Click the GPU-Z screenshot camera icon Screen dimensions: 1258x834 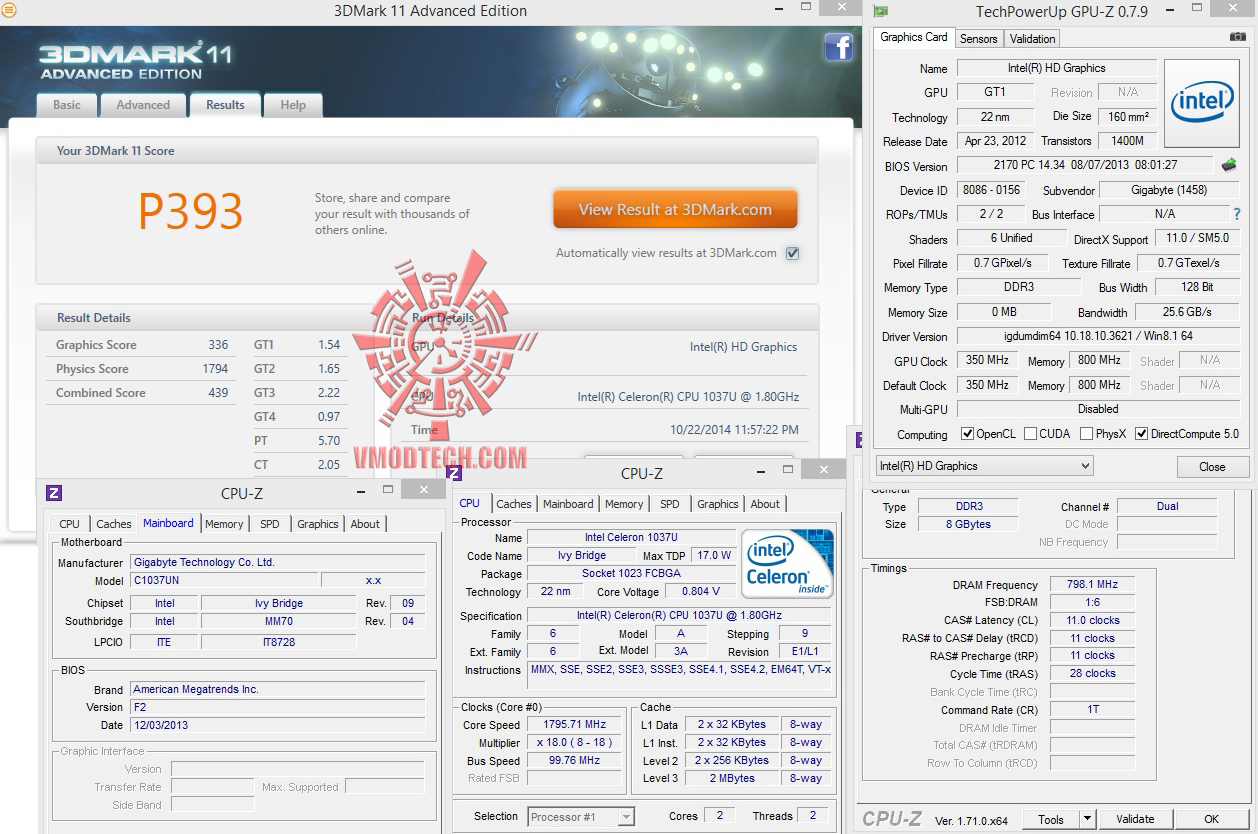(x=1238, y=37)
